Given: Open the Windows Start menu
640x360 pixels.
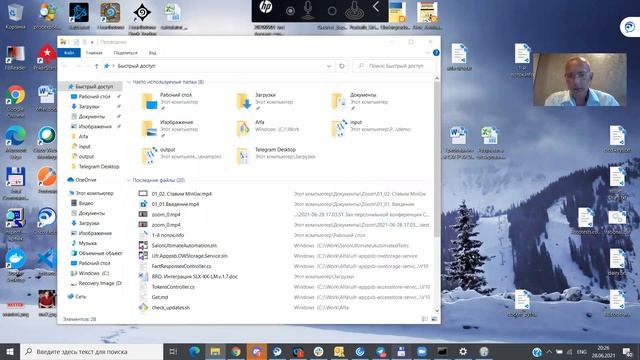Looking at the screenshot, I should coord(10,351).
